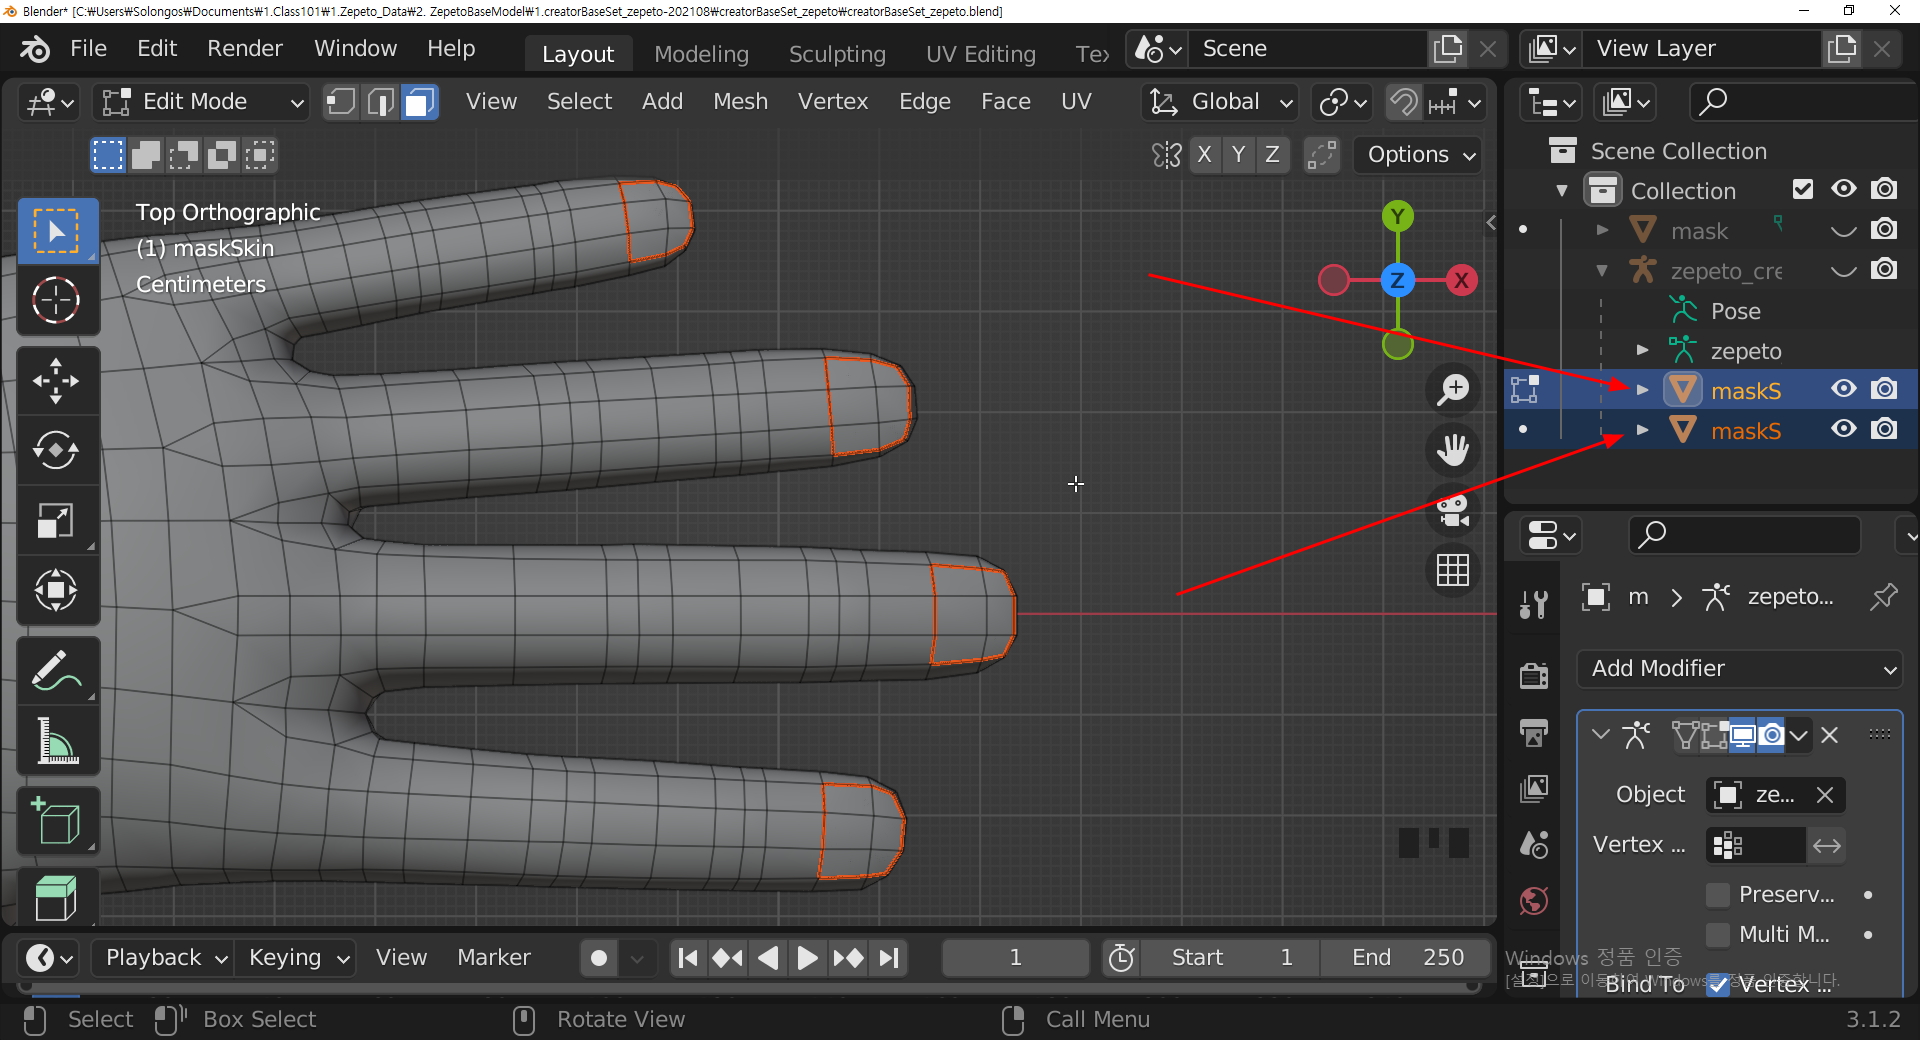The width and height of the screenshot is (1920, 1040).
Task: Open the File menu
Action: click(x=88, y=48)
